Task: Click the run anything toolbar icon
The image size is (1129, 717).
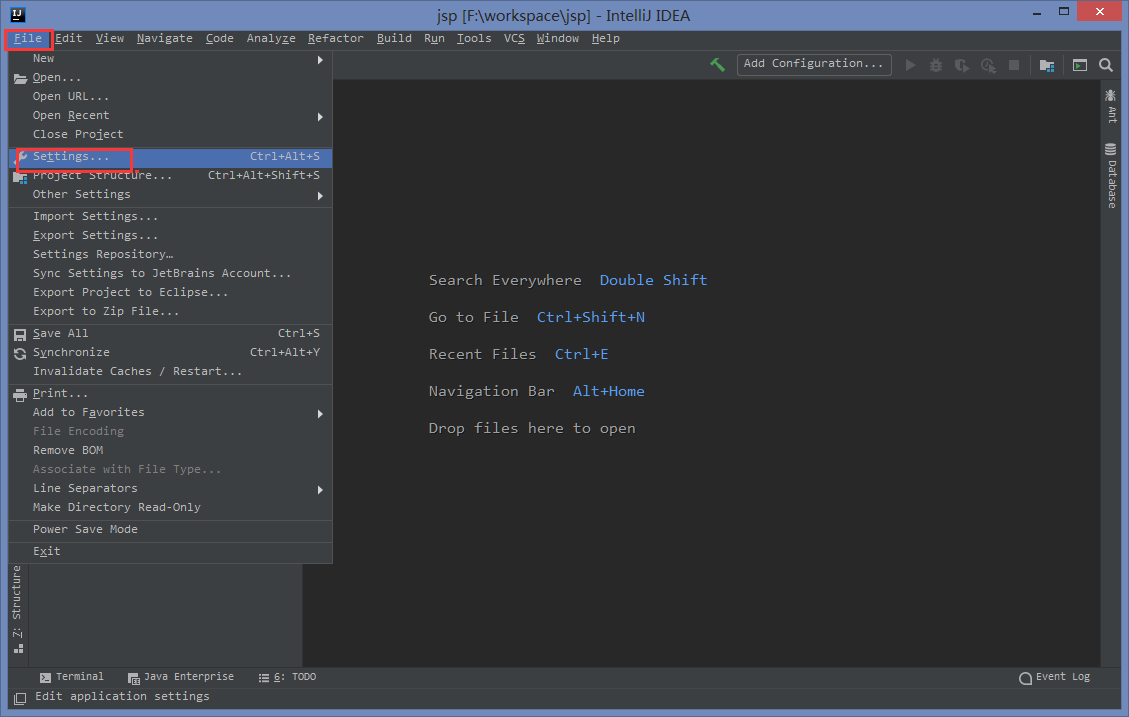Action: click(1079, 66)
